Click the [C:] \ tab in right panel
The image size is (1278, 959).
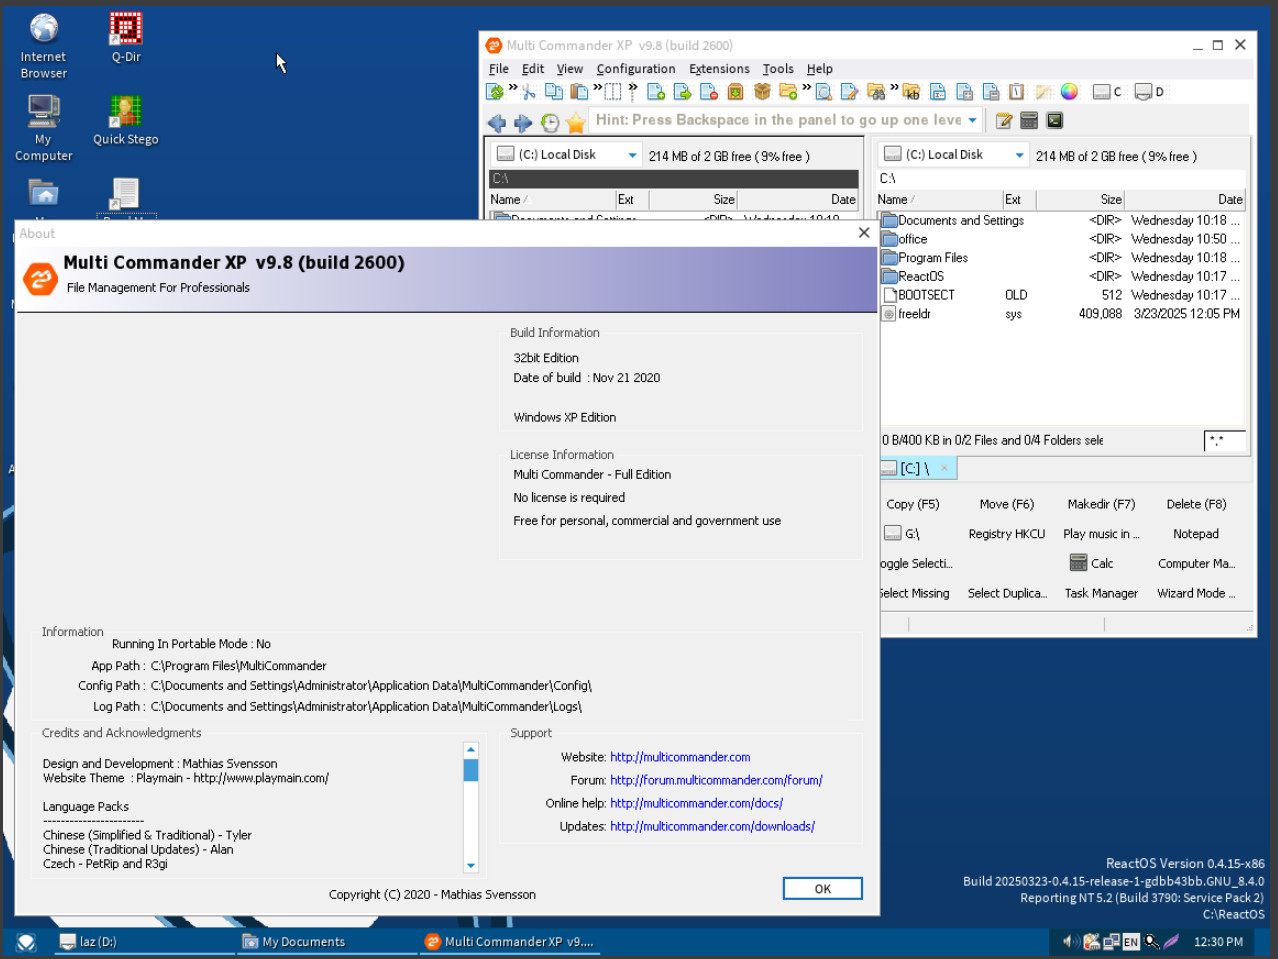coord(916,468)
